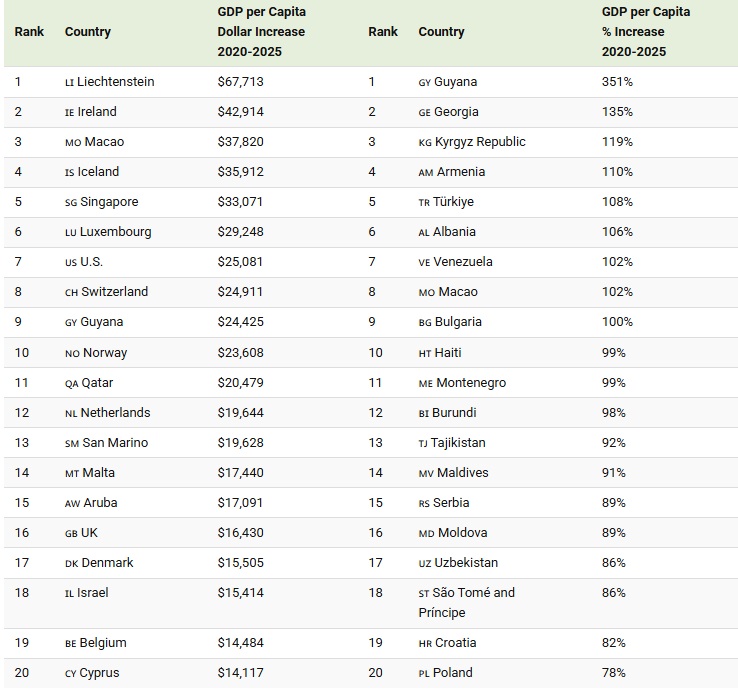The height and width of the screenshot is (698, 738).
Task: Click the GDP per Capita Dollar Increase header
Action: (x=261, y=32)
